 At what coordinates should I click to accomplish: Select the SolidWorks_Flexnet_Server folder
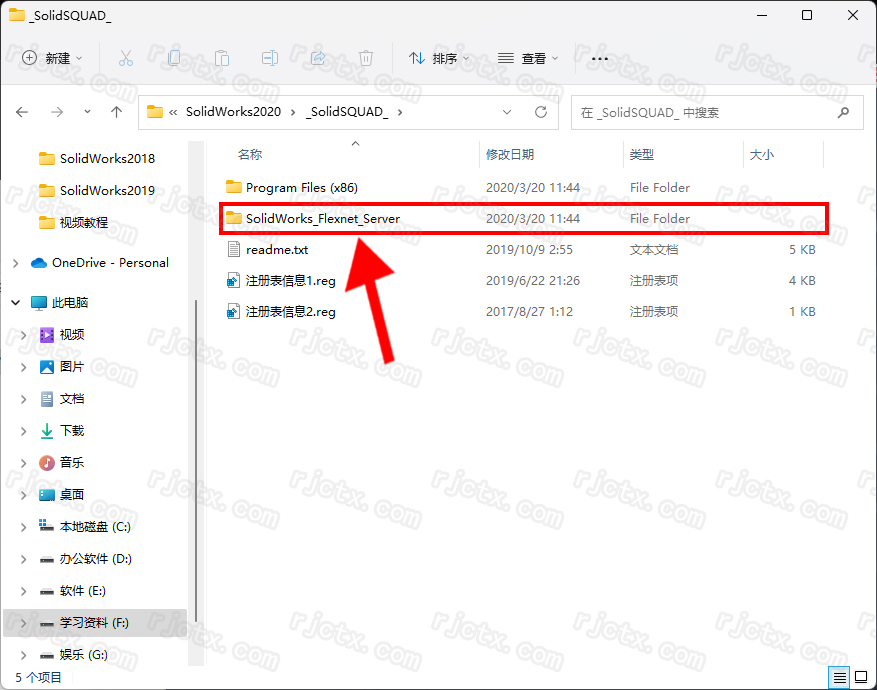(322, 218)
